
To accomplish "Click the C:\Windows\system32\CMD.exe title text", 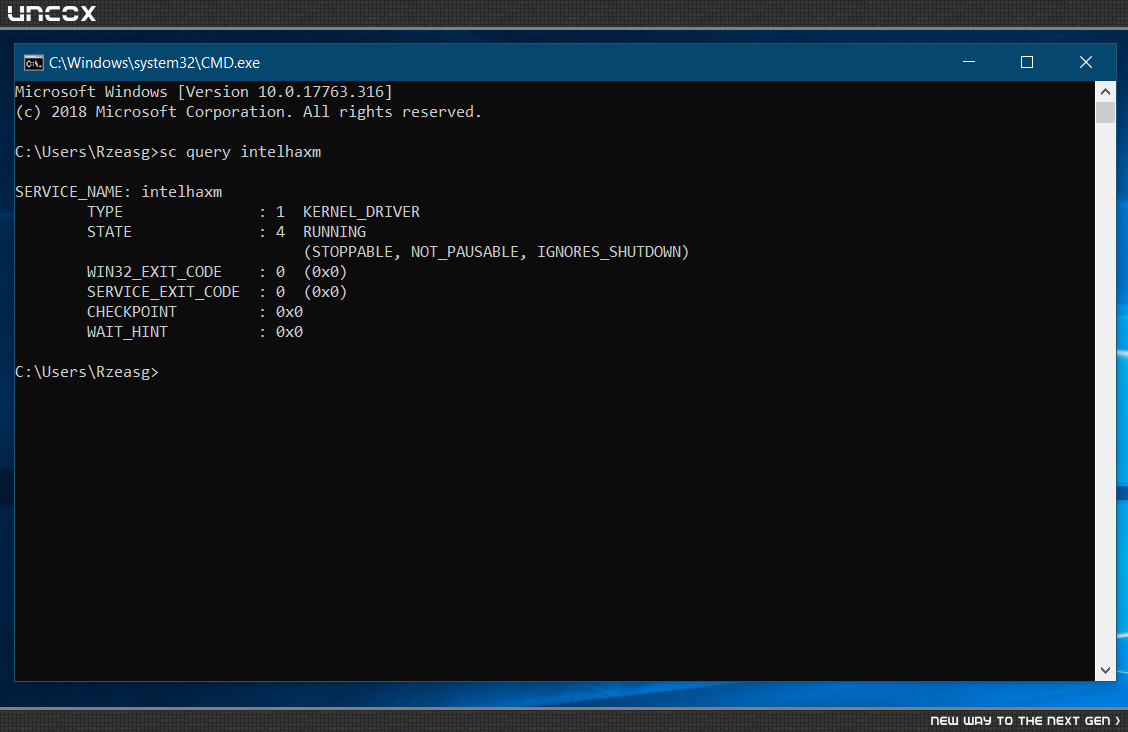I will click(155, 63).
